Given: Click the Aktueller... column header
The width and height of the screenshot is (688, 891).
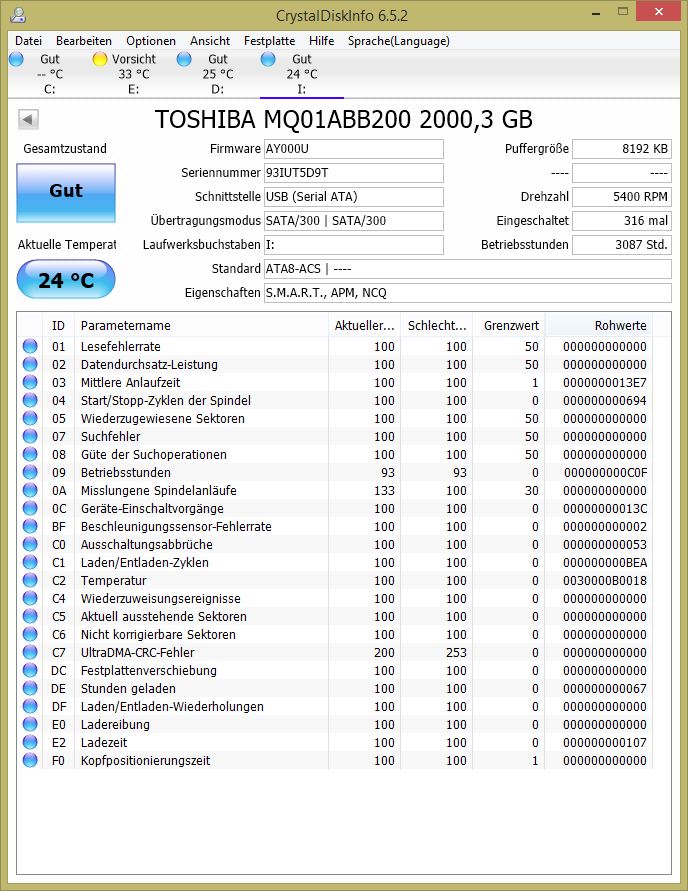Looking at the screenshot, I should [x=364, y=326].
